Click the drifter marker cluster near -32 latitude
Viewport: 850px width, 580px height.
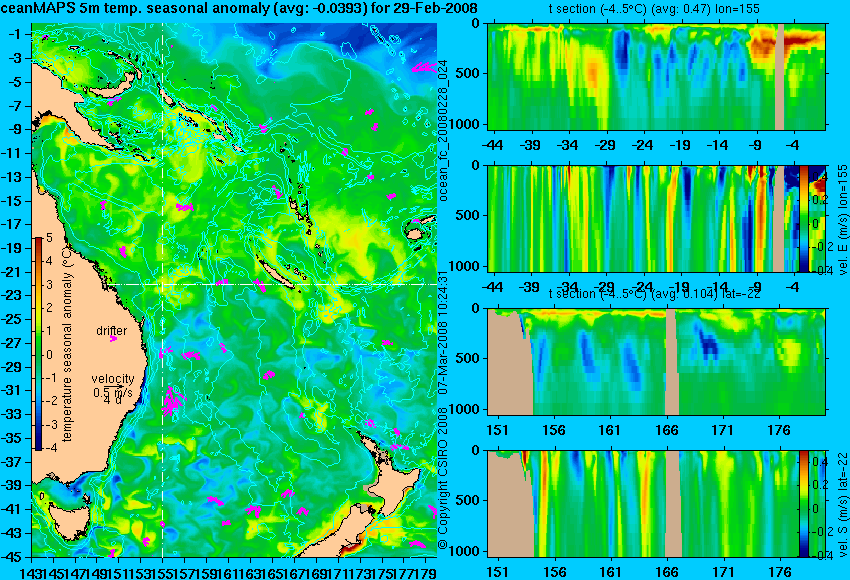(x=172, y=401)
